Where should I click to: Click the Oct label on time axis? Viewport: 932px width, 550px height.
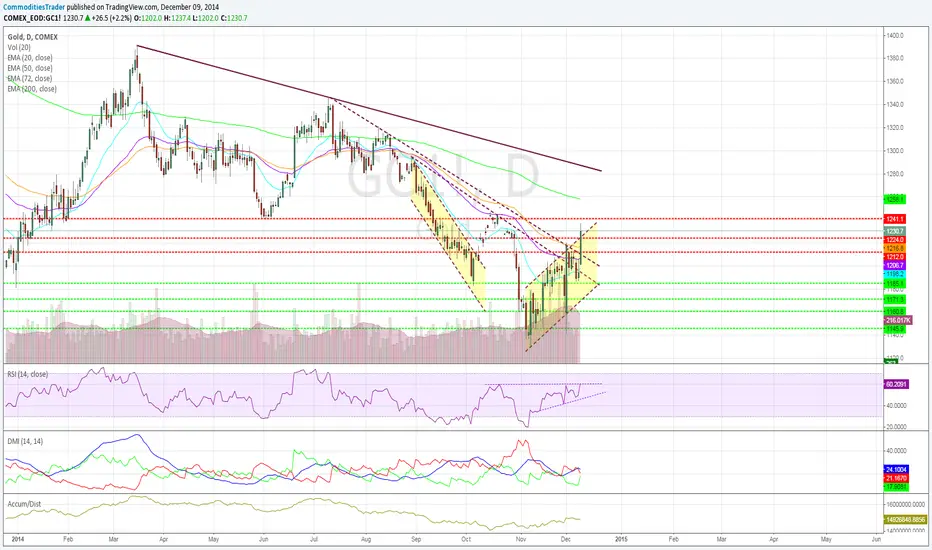pos(466,539)
